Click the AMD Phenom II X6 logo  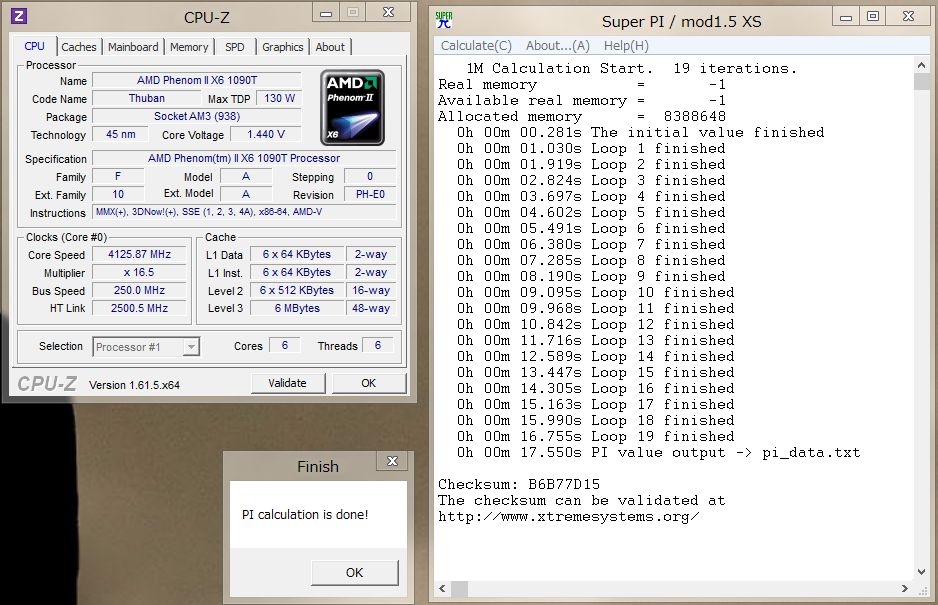[352, 108]
